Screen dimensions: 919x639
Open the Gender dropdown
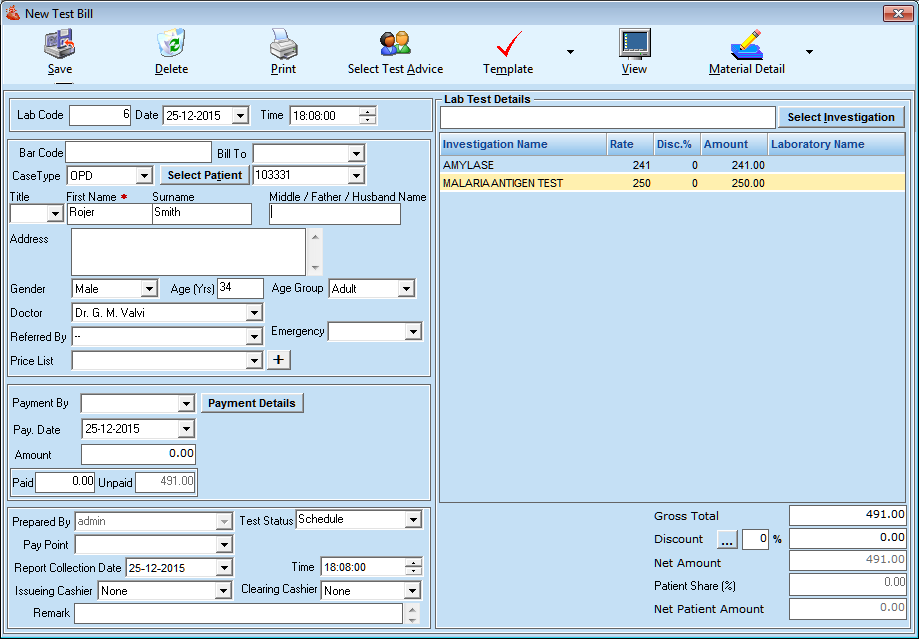(149, 289)
